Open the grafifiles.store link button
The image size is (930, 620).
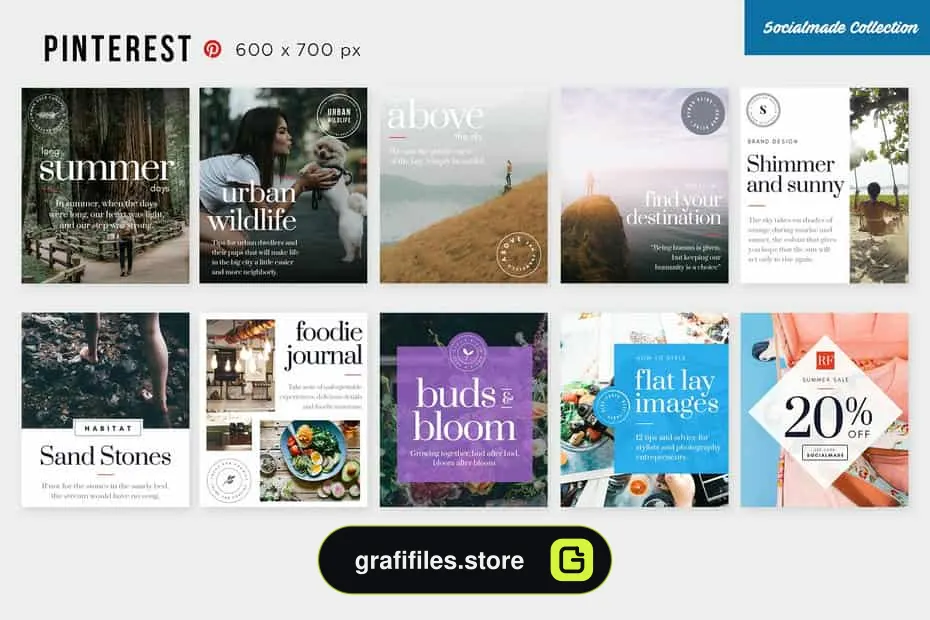point(465,559)
